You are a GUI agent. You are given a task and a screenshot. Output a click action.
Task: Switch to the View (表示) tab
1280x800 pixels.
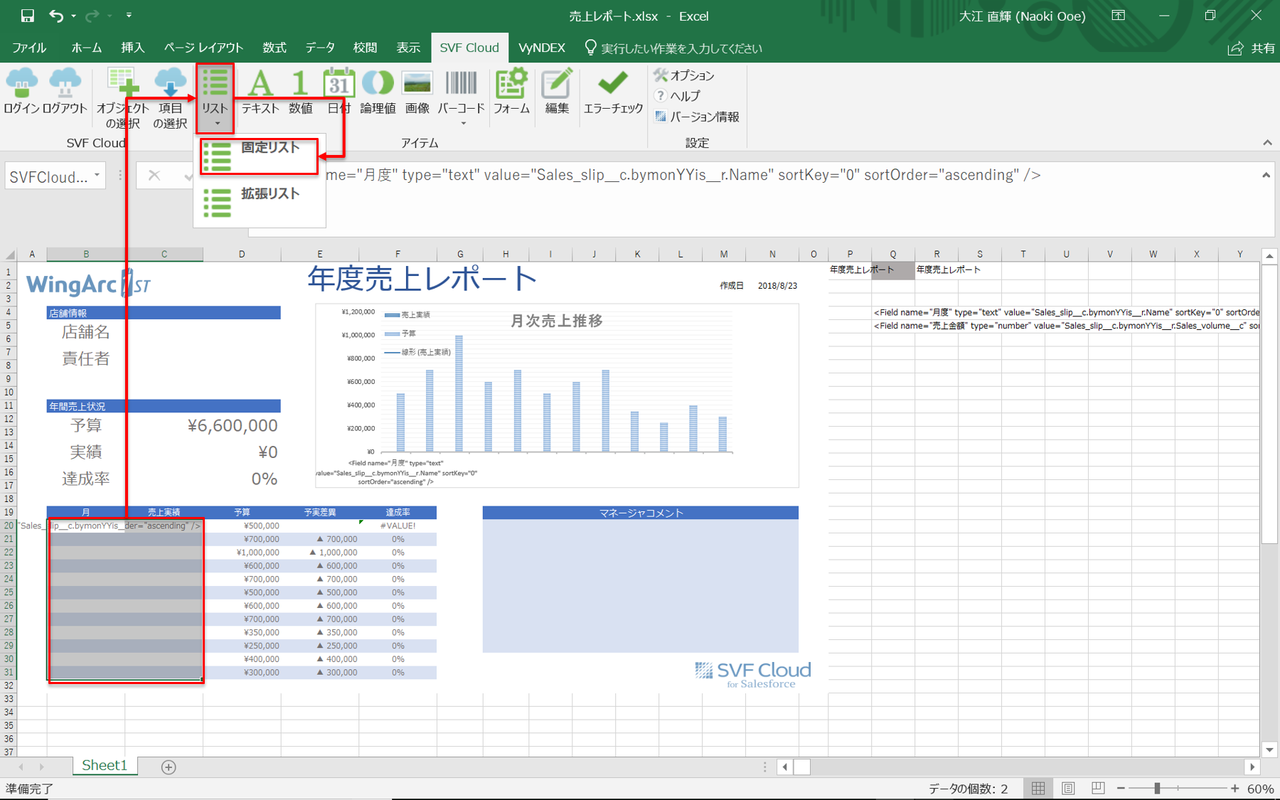[408, 48]
